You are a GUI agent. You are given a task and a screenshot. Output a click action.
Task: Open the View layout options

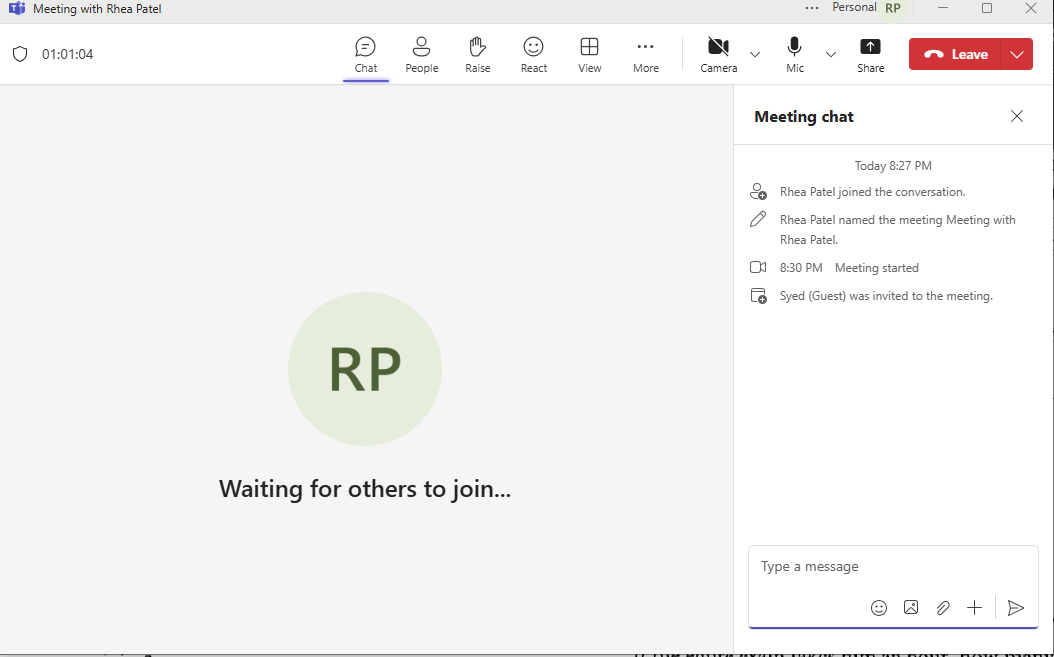pyautogui.click(x=589, y=54)
